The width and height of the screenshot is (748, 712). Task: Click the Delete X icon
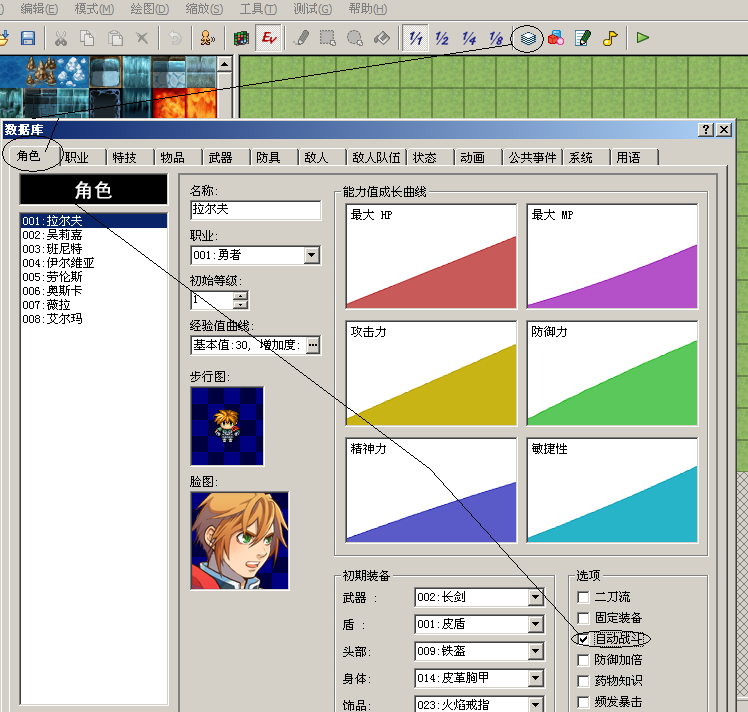click(x=142, y=38)
